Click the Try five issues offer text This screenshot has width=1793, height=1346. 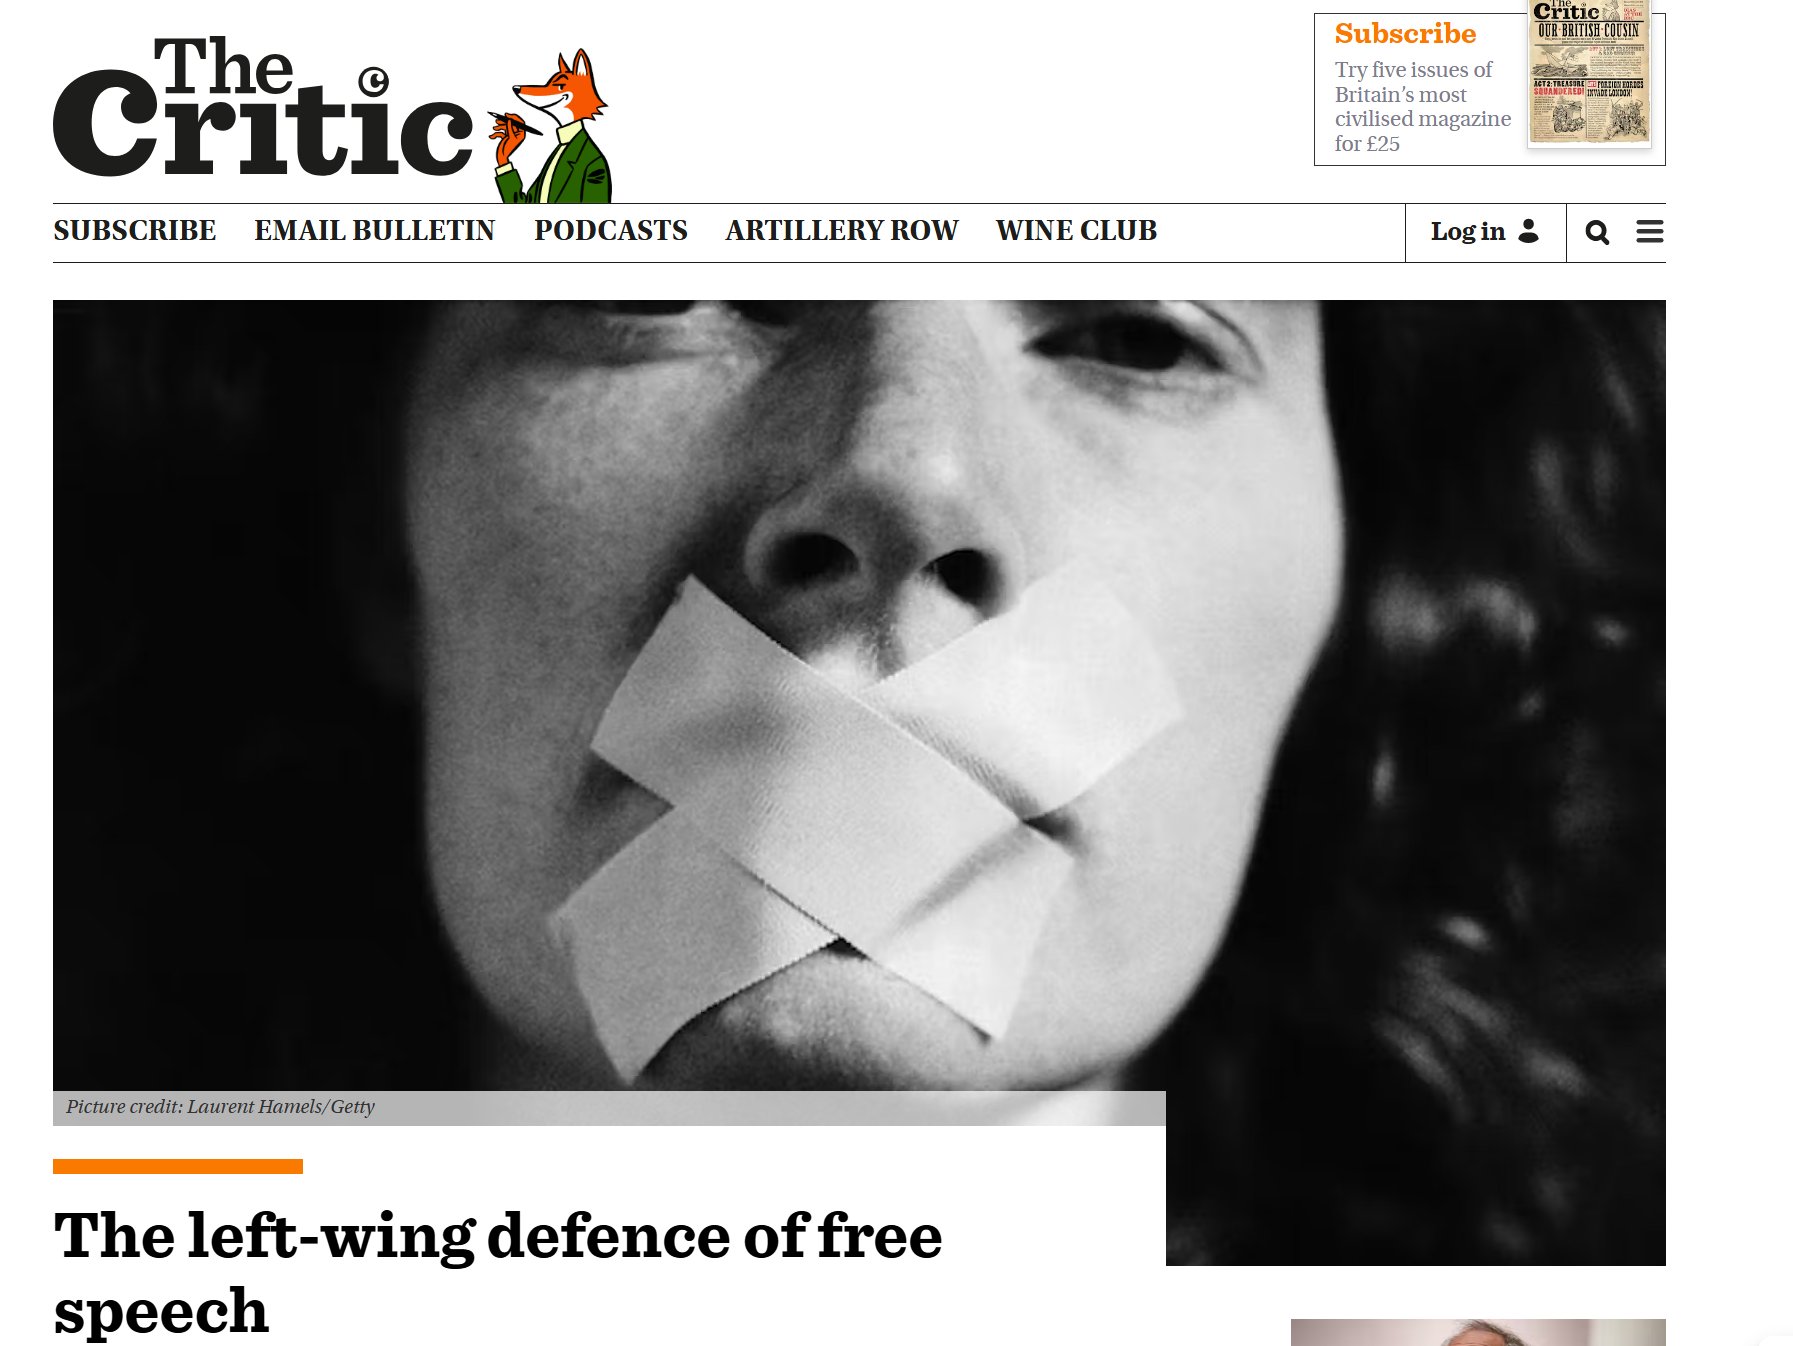pyautogui.click(x=1422, y=107)
